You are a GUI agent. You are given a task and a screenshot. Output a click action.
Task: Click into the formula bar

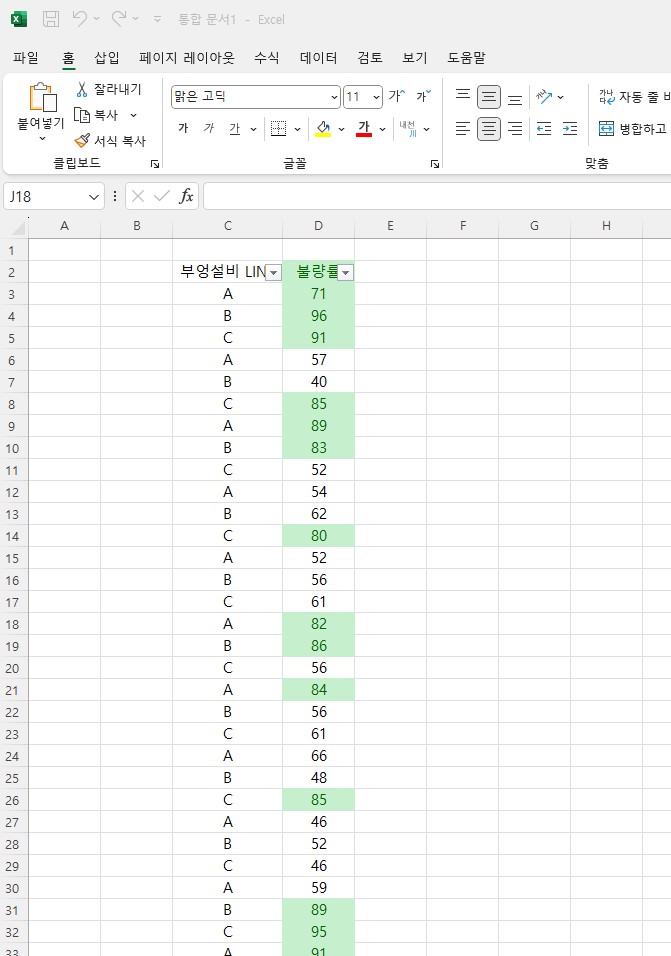coord(437,196)
